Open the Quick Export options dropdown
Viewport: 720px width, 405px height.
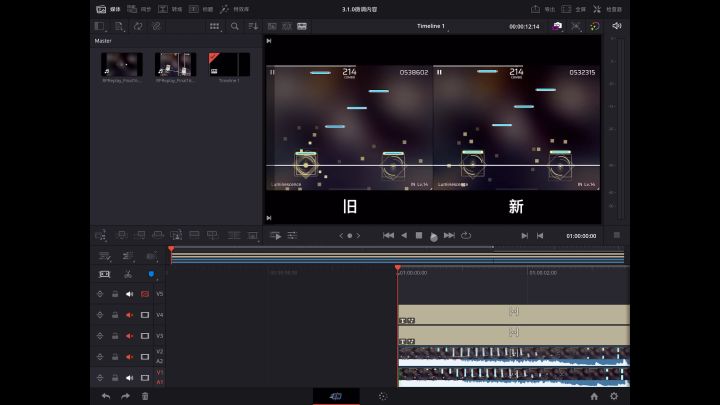(x=557, y=26)
